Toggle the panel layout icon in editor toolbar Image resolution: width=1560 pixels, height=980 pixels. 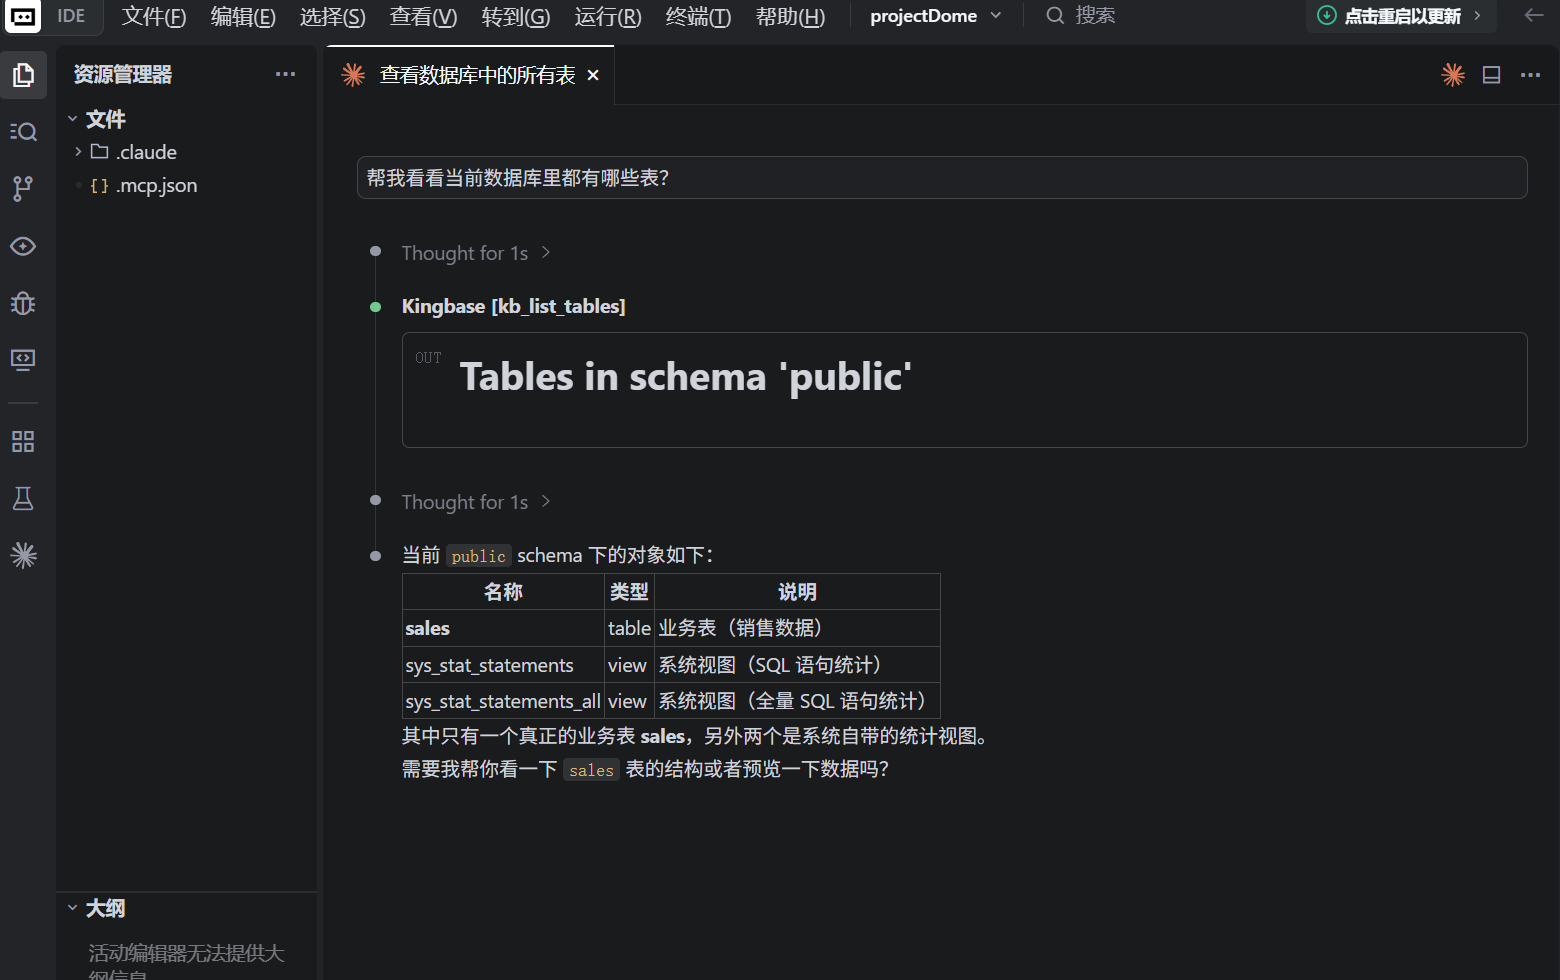[x=1491, y=75]
